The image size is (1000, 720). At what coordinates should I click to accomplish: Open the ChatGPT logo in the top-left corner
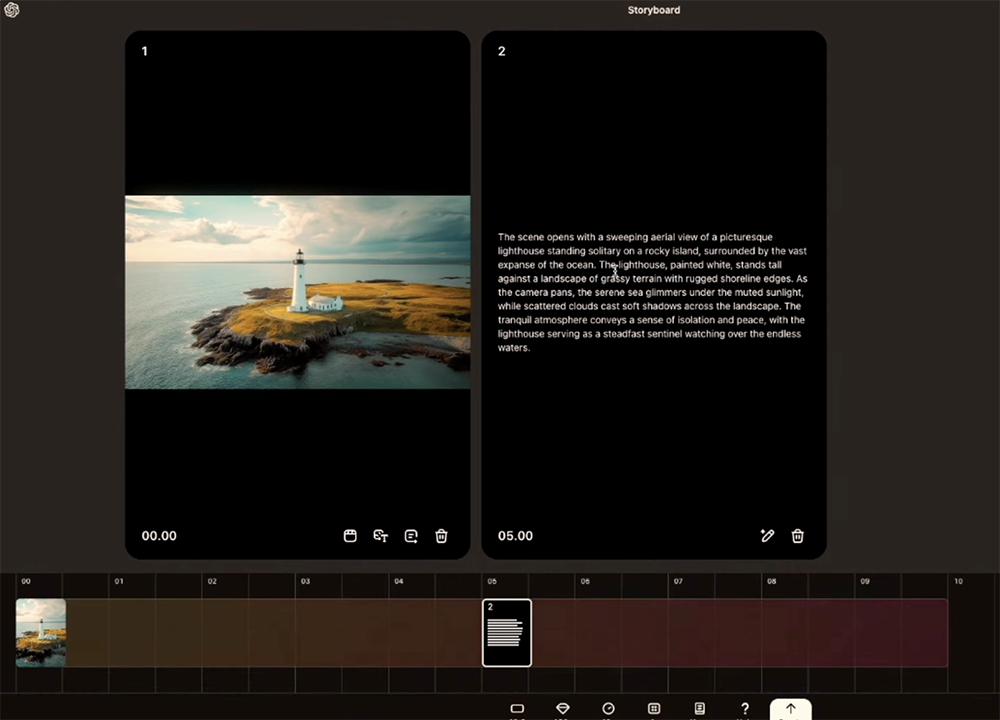click(x=12, y=10)
